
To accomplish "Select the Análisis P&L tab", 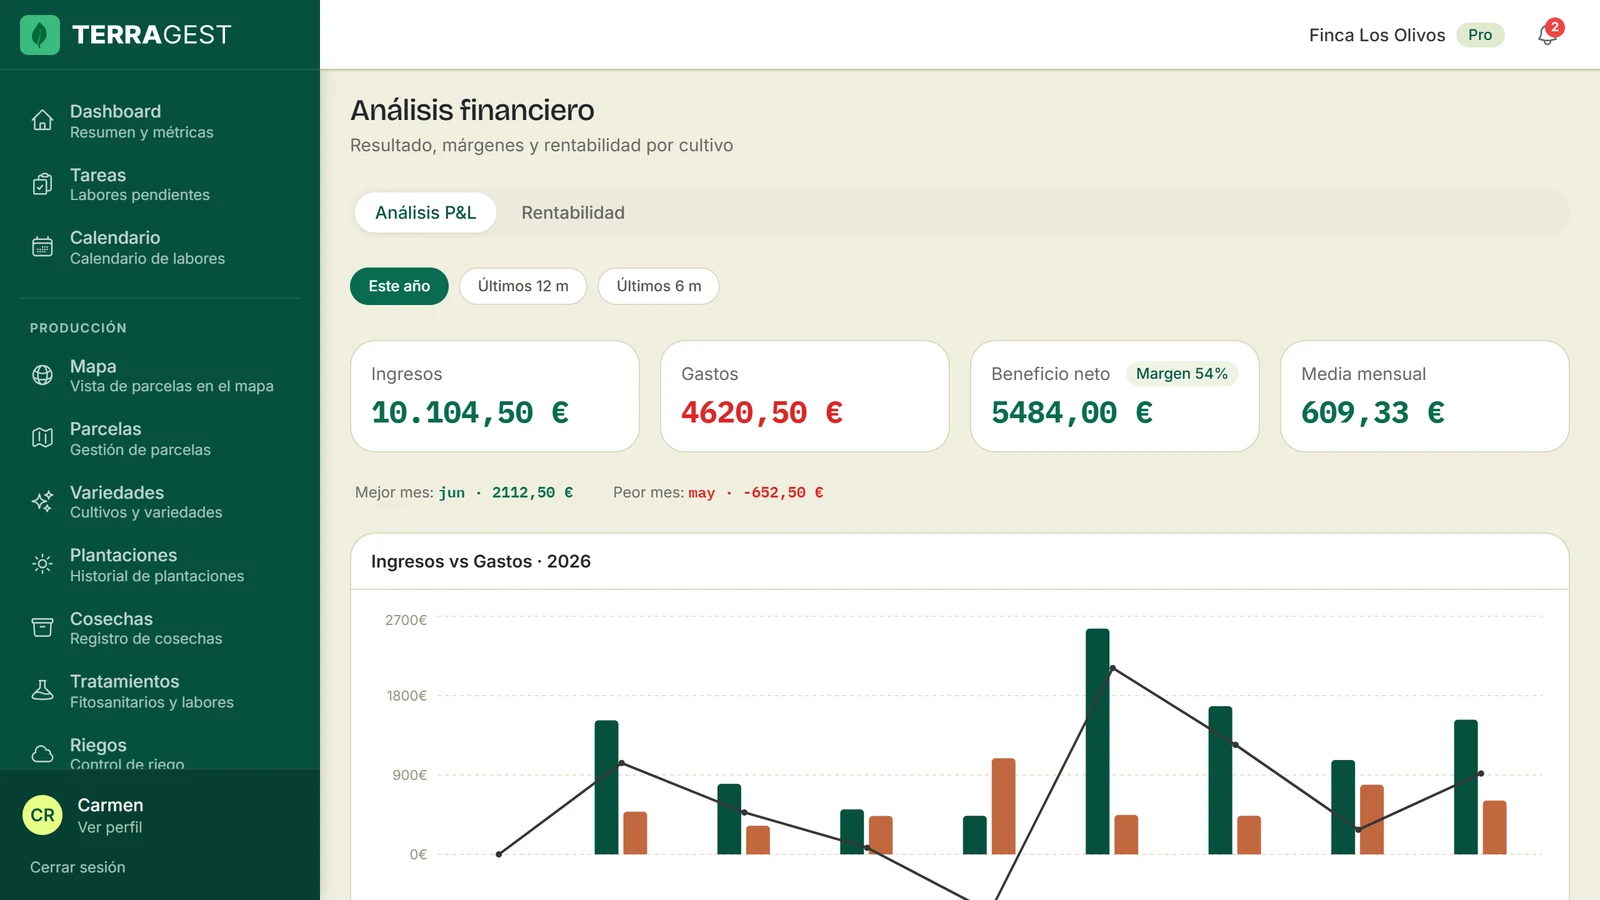I will (x=426, y=213).
